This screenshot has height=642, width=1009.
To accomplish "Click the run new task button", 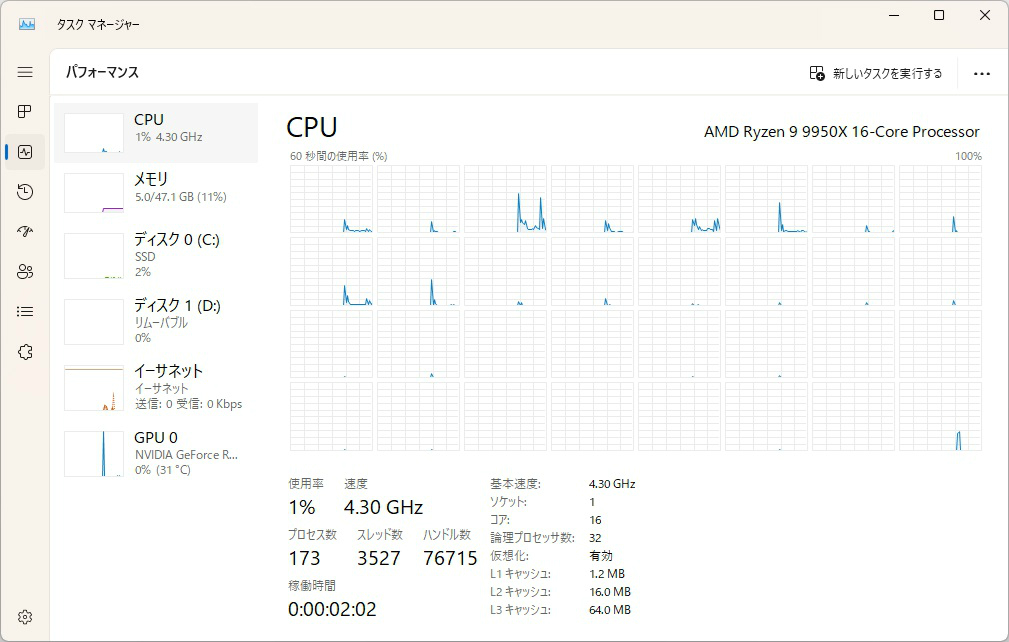I will (876, 73).
